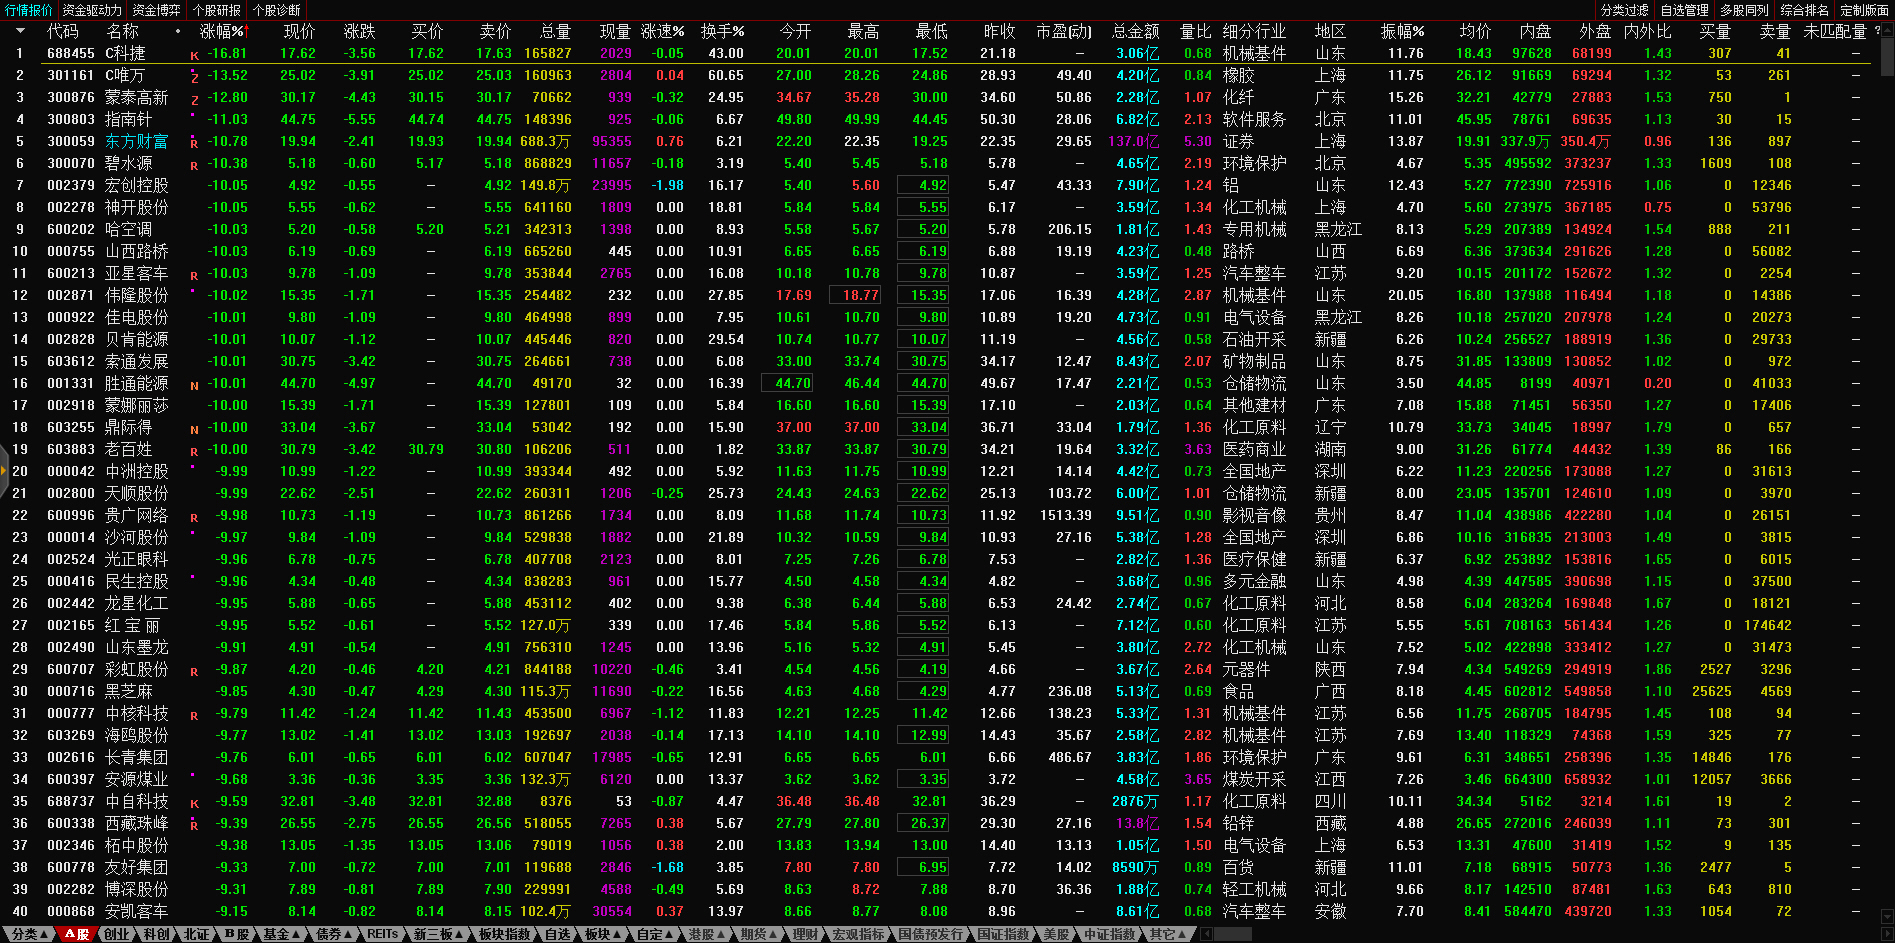Click the N marker beside 胜通能源
Screen dimensions: 1895x943
point(194,385)
